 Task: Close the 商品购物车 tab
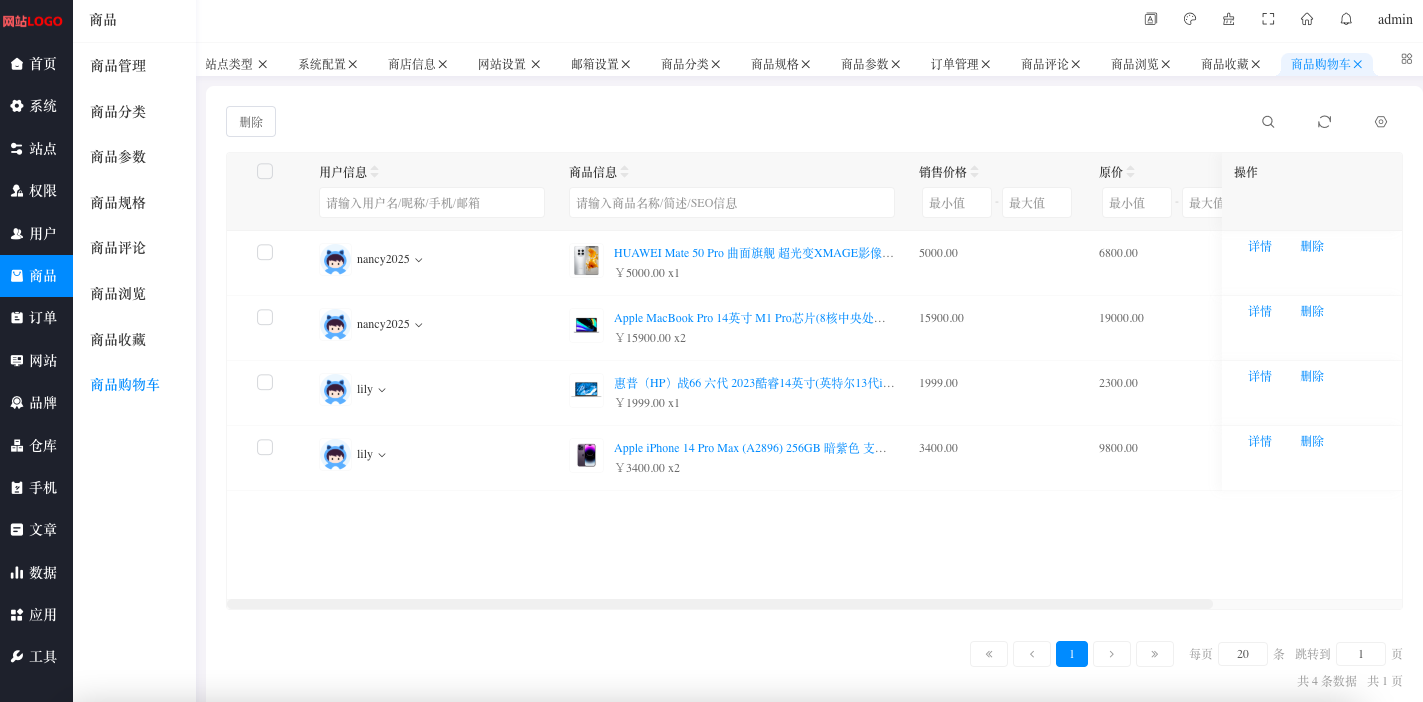[1358, 64]
